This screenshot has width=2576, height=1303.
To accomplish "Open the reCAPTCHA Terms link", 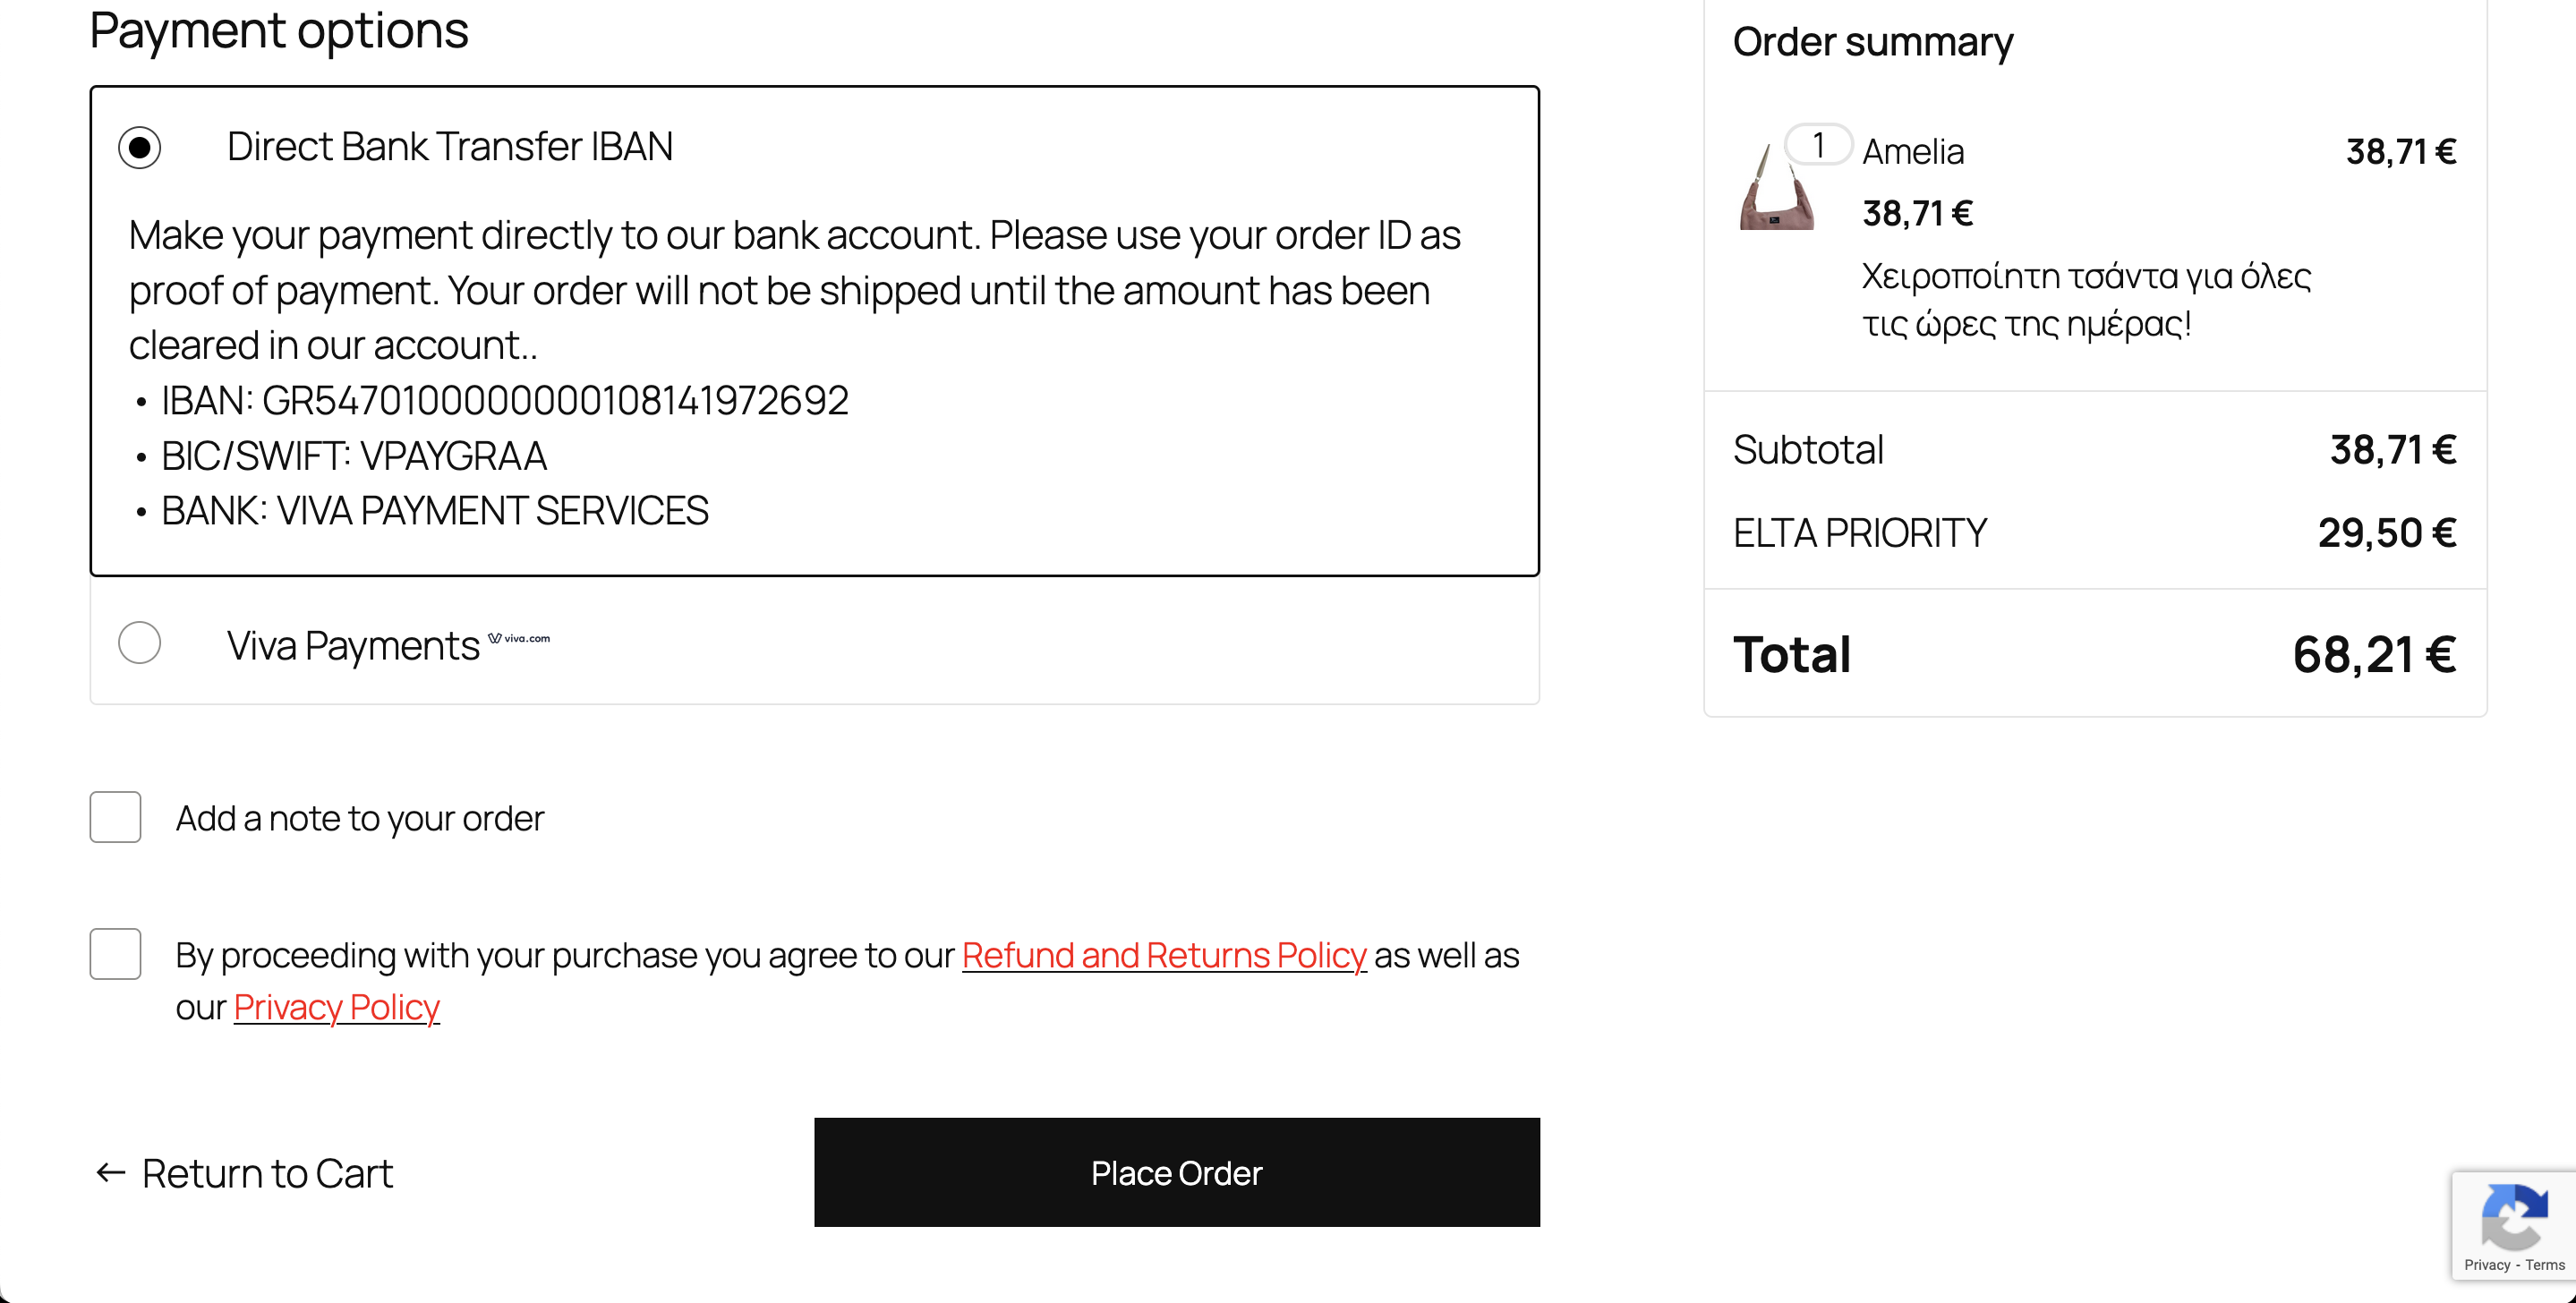I will (x=2545, y=1265).
